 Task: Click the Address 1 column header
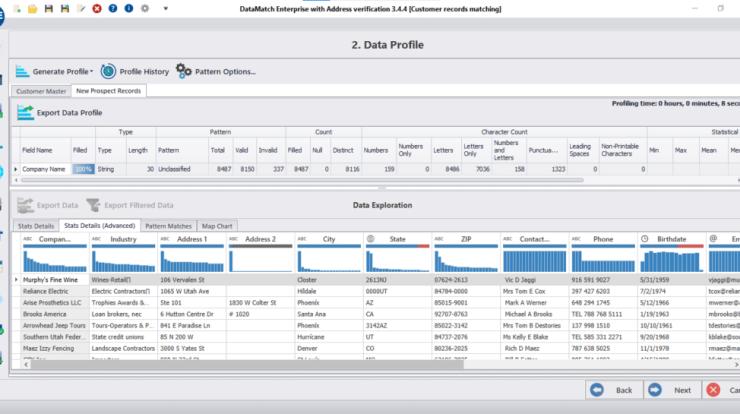pyautogui.click(x=192, y=239)
